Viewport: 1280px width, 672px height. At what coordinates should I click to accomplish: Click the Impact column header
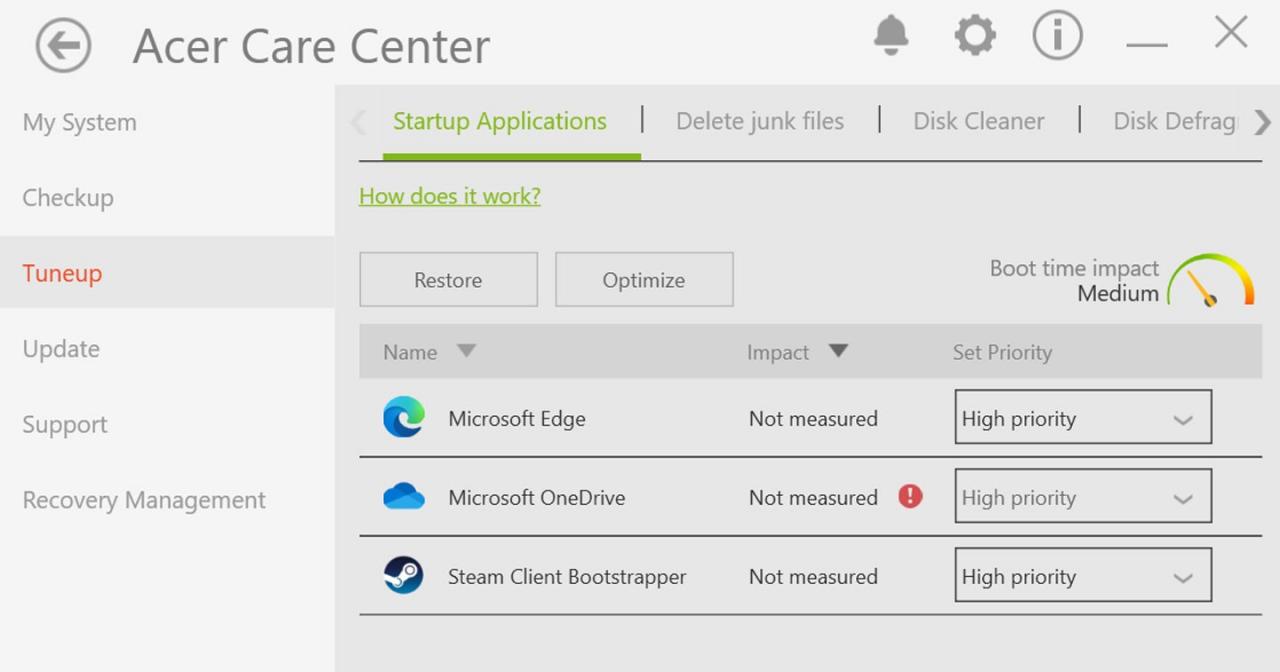[x=778, y=352]
